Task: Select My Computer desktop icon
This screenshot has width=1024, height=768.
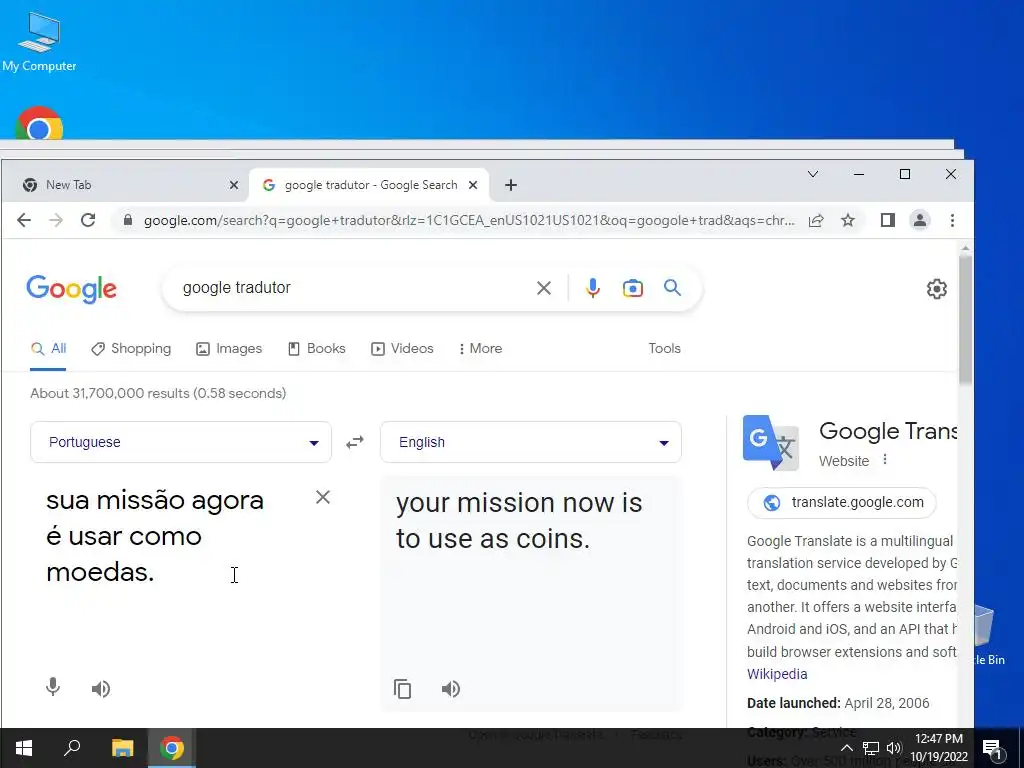Action: pyautogui.click(x=39, y=40)
